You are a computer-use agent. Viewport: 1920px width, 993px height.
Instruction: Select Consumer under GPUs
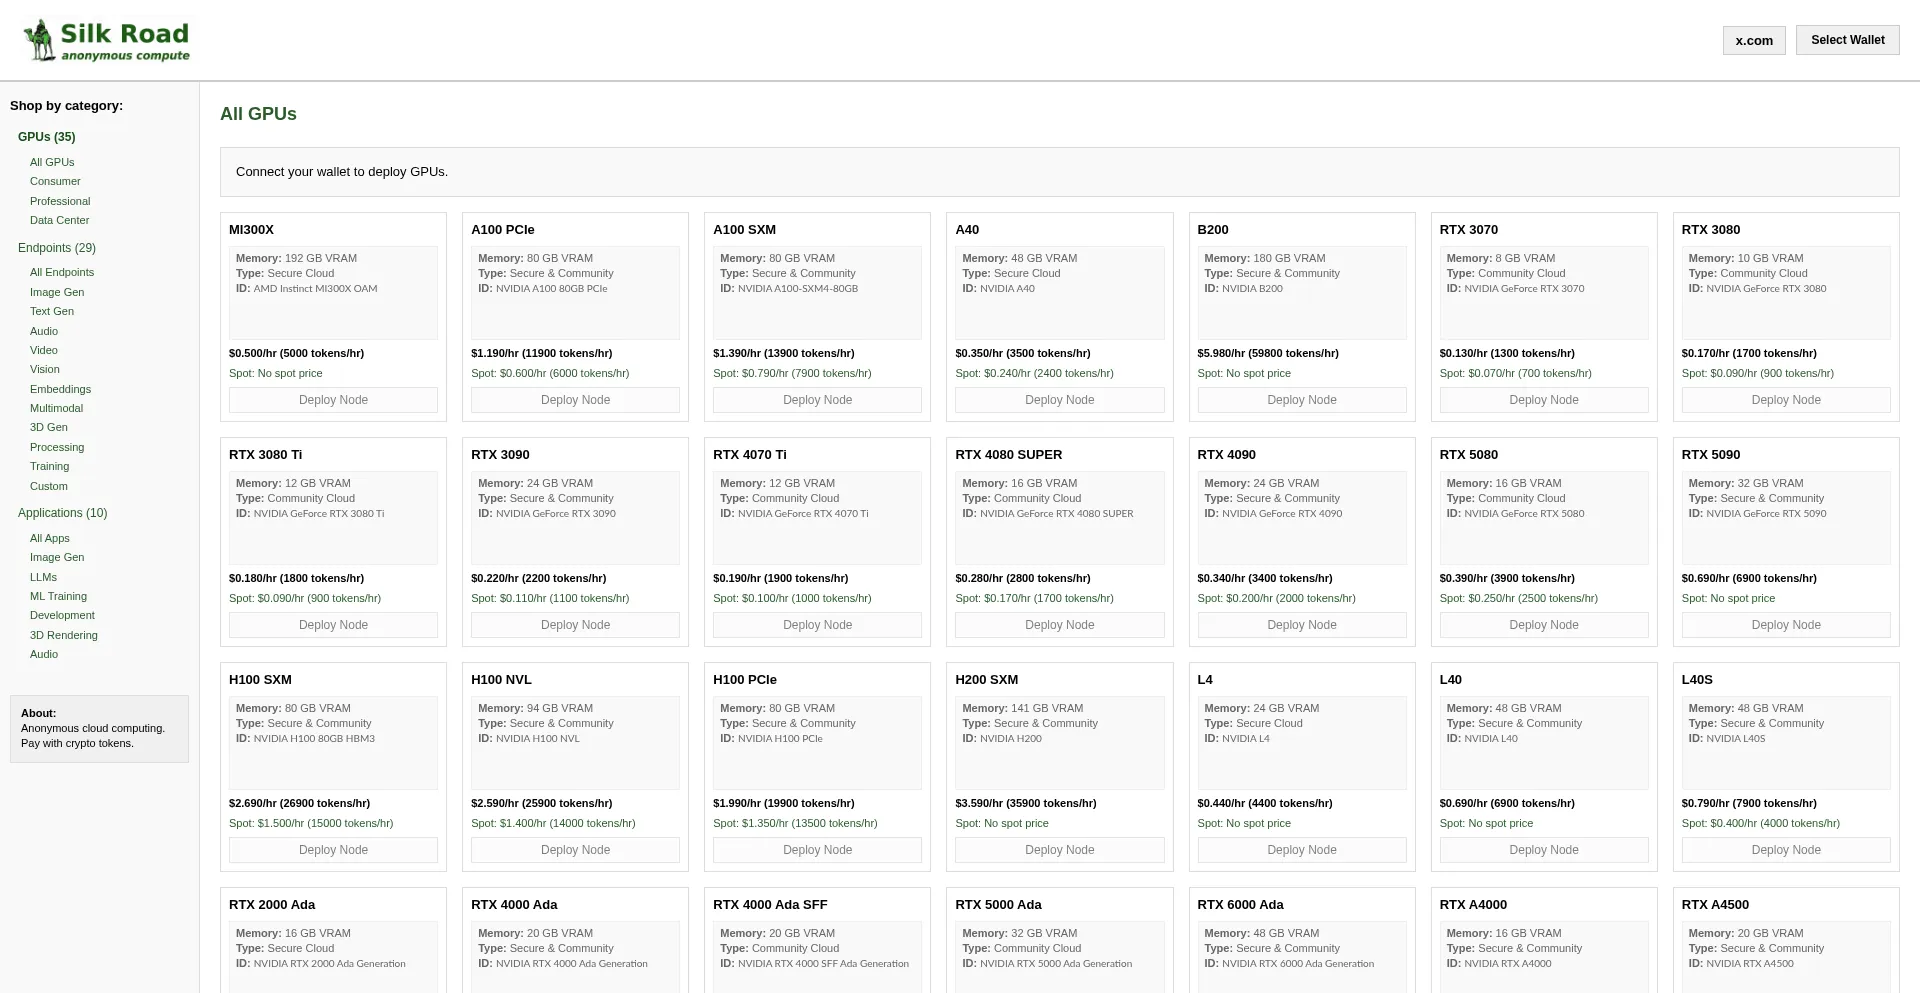pyautogui.click(x=55, y=181)
